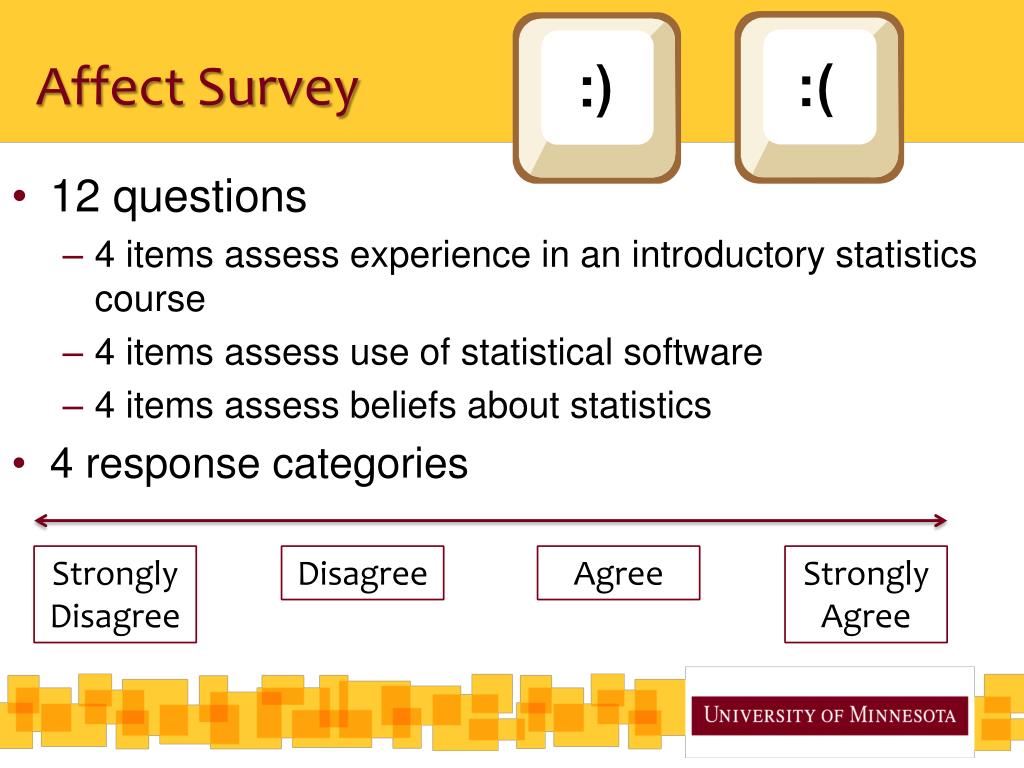Screen dimensions: 1024x768
Task: Click the middle of the agreement scale line
Action: pyautogui.click(x=490, y=520)
